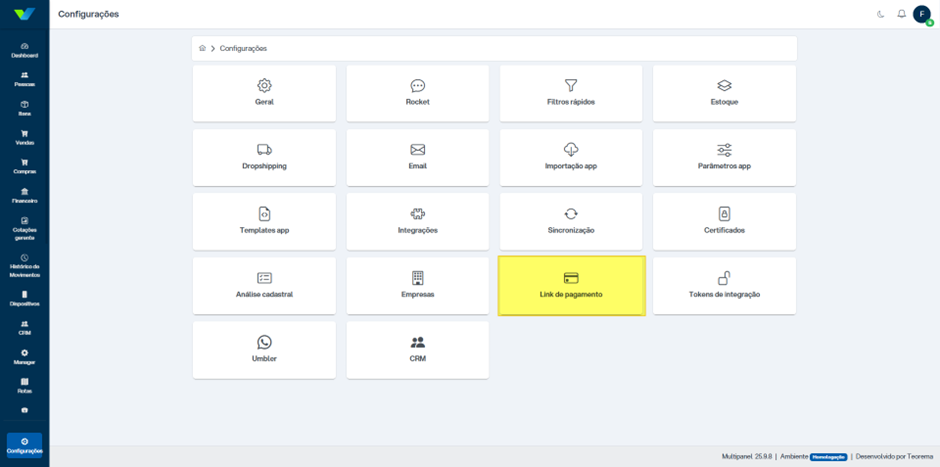Open the Integrações puzzle piece card

[418, 221]
